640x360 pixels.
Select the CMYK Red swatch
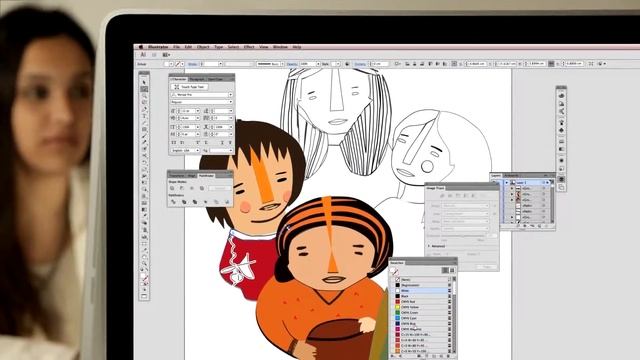pyautogui.click(x=422, y=302)
